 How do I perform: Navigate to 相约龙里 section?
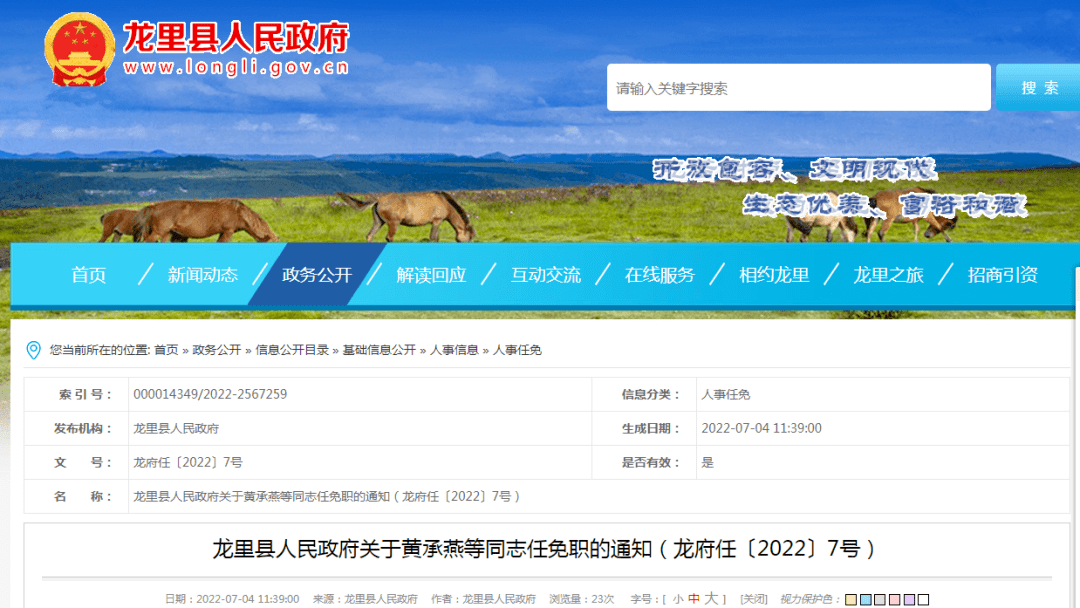click(774, 275)
